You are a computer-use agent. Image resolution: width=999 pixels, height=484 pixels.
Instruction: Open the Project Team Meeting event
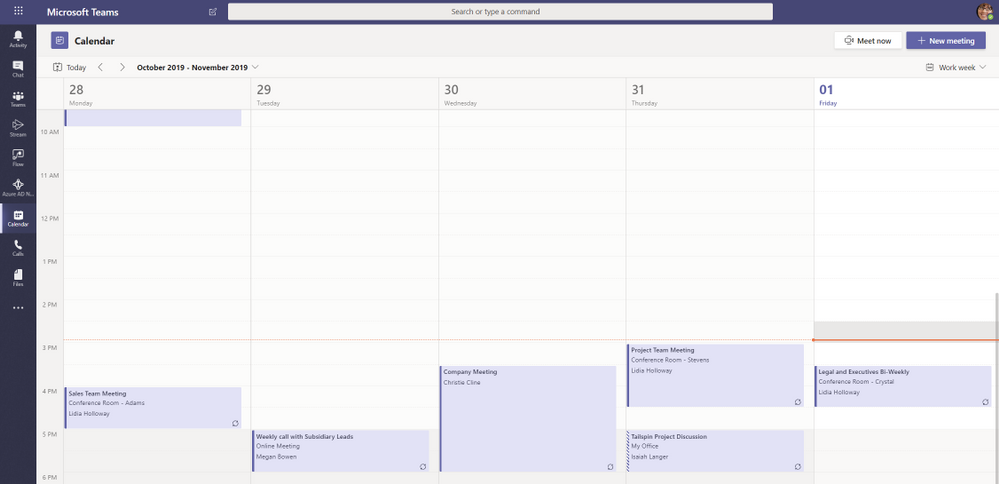point(715,376)
